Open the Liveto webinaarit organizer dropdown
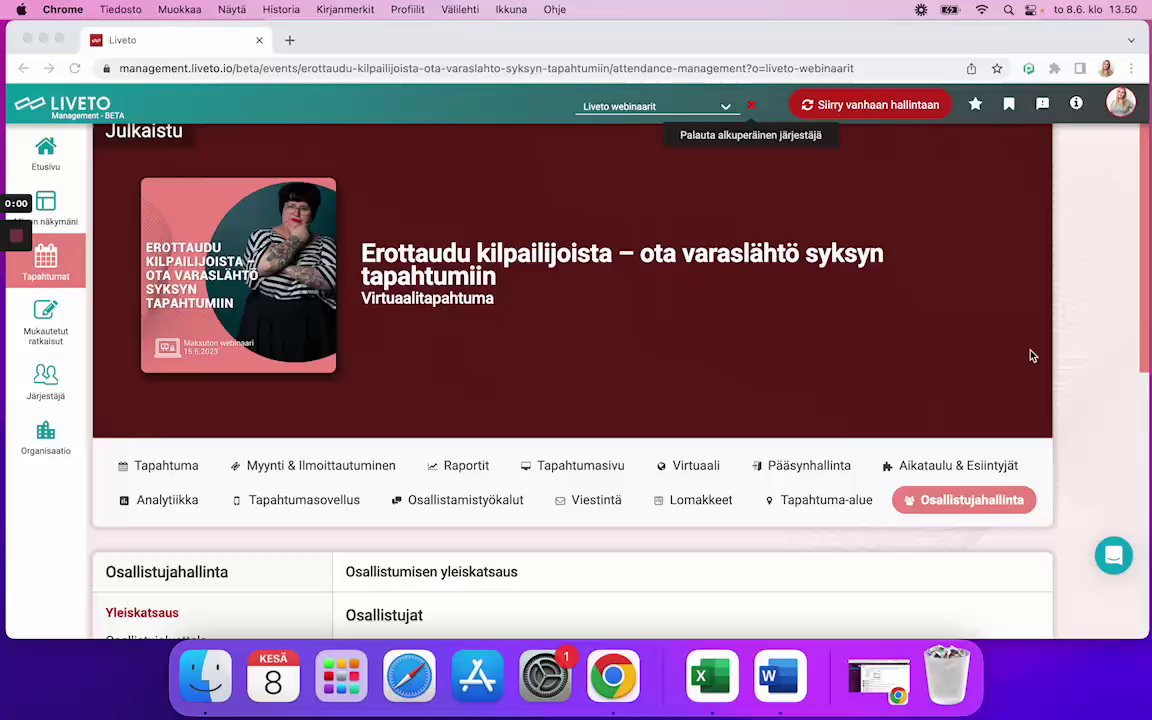The height and width of the screenshot is (720, 1152). pos(657,107)
